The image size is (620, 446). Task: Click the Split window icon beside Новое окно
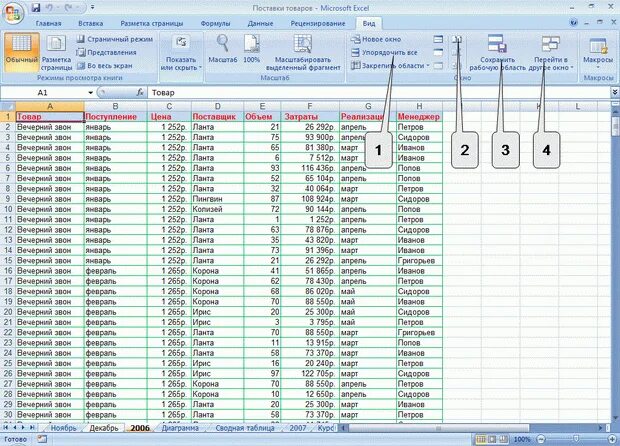point(438,39)
